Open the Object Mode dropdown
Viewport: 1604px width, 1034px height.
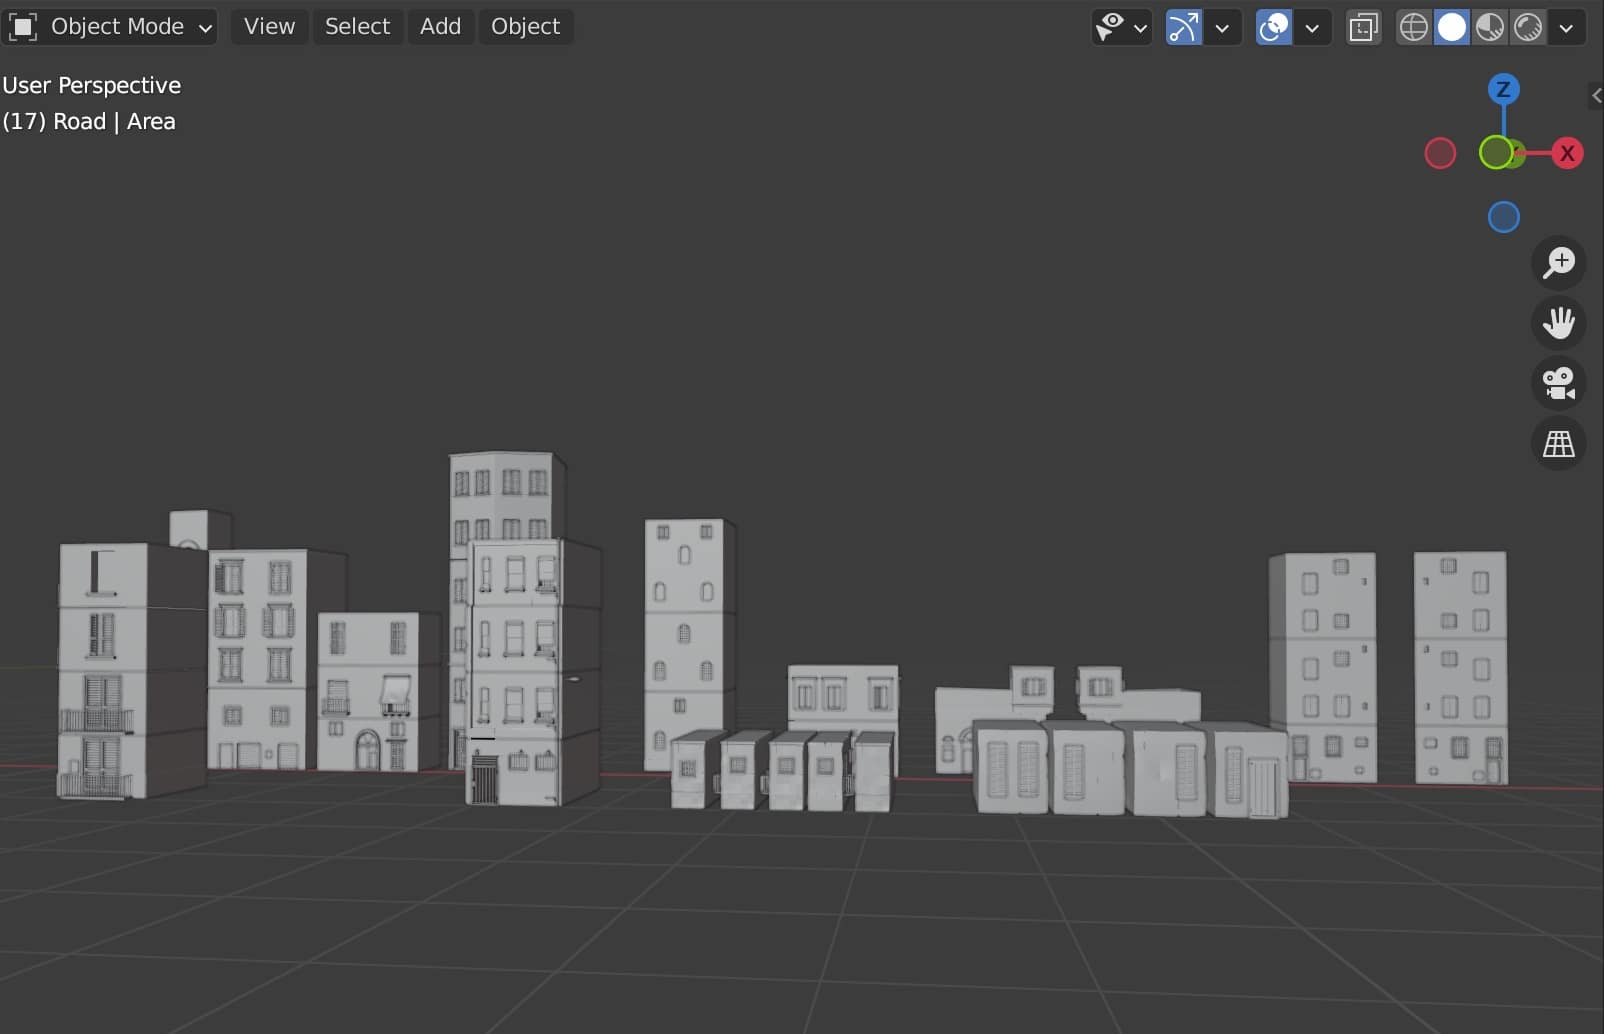pos(110,26)
